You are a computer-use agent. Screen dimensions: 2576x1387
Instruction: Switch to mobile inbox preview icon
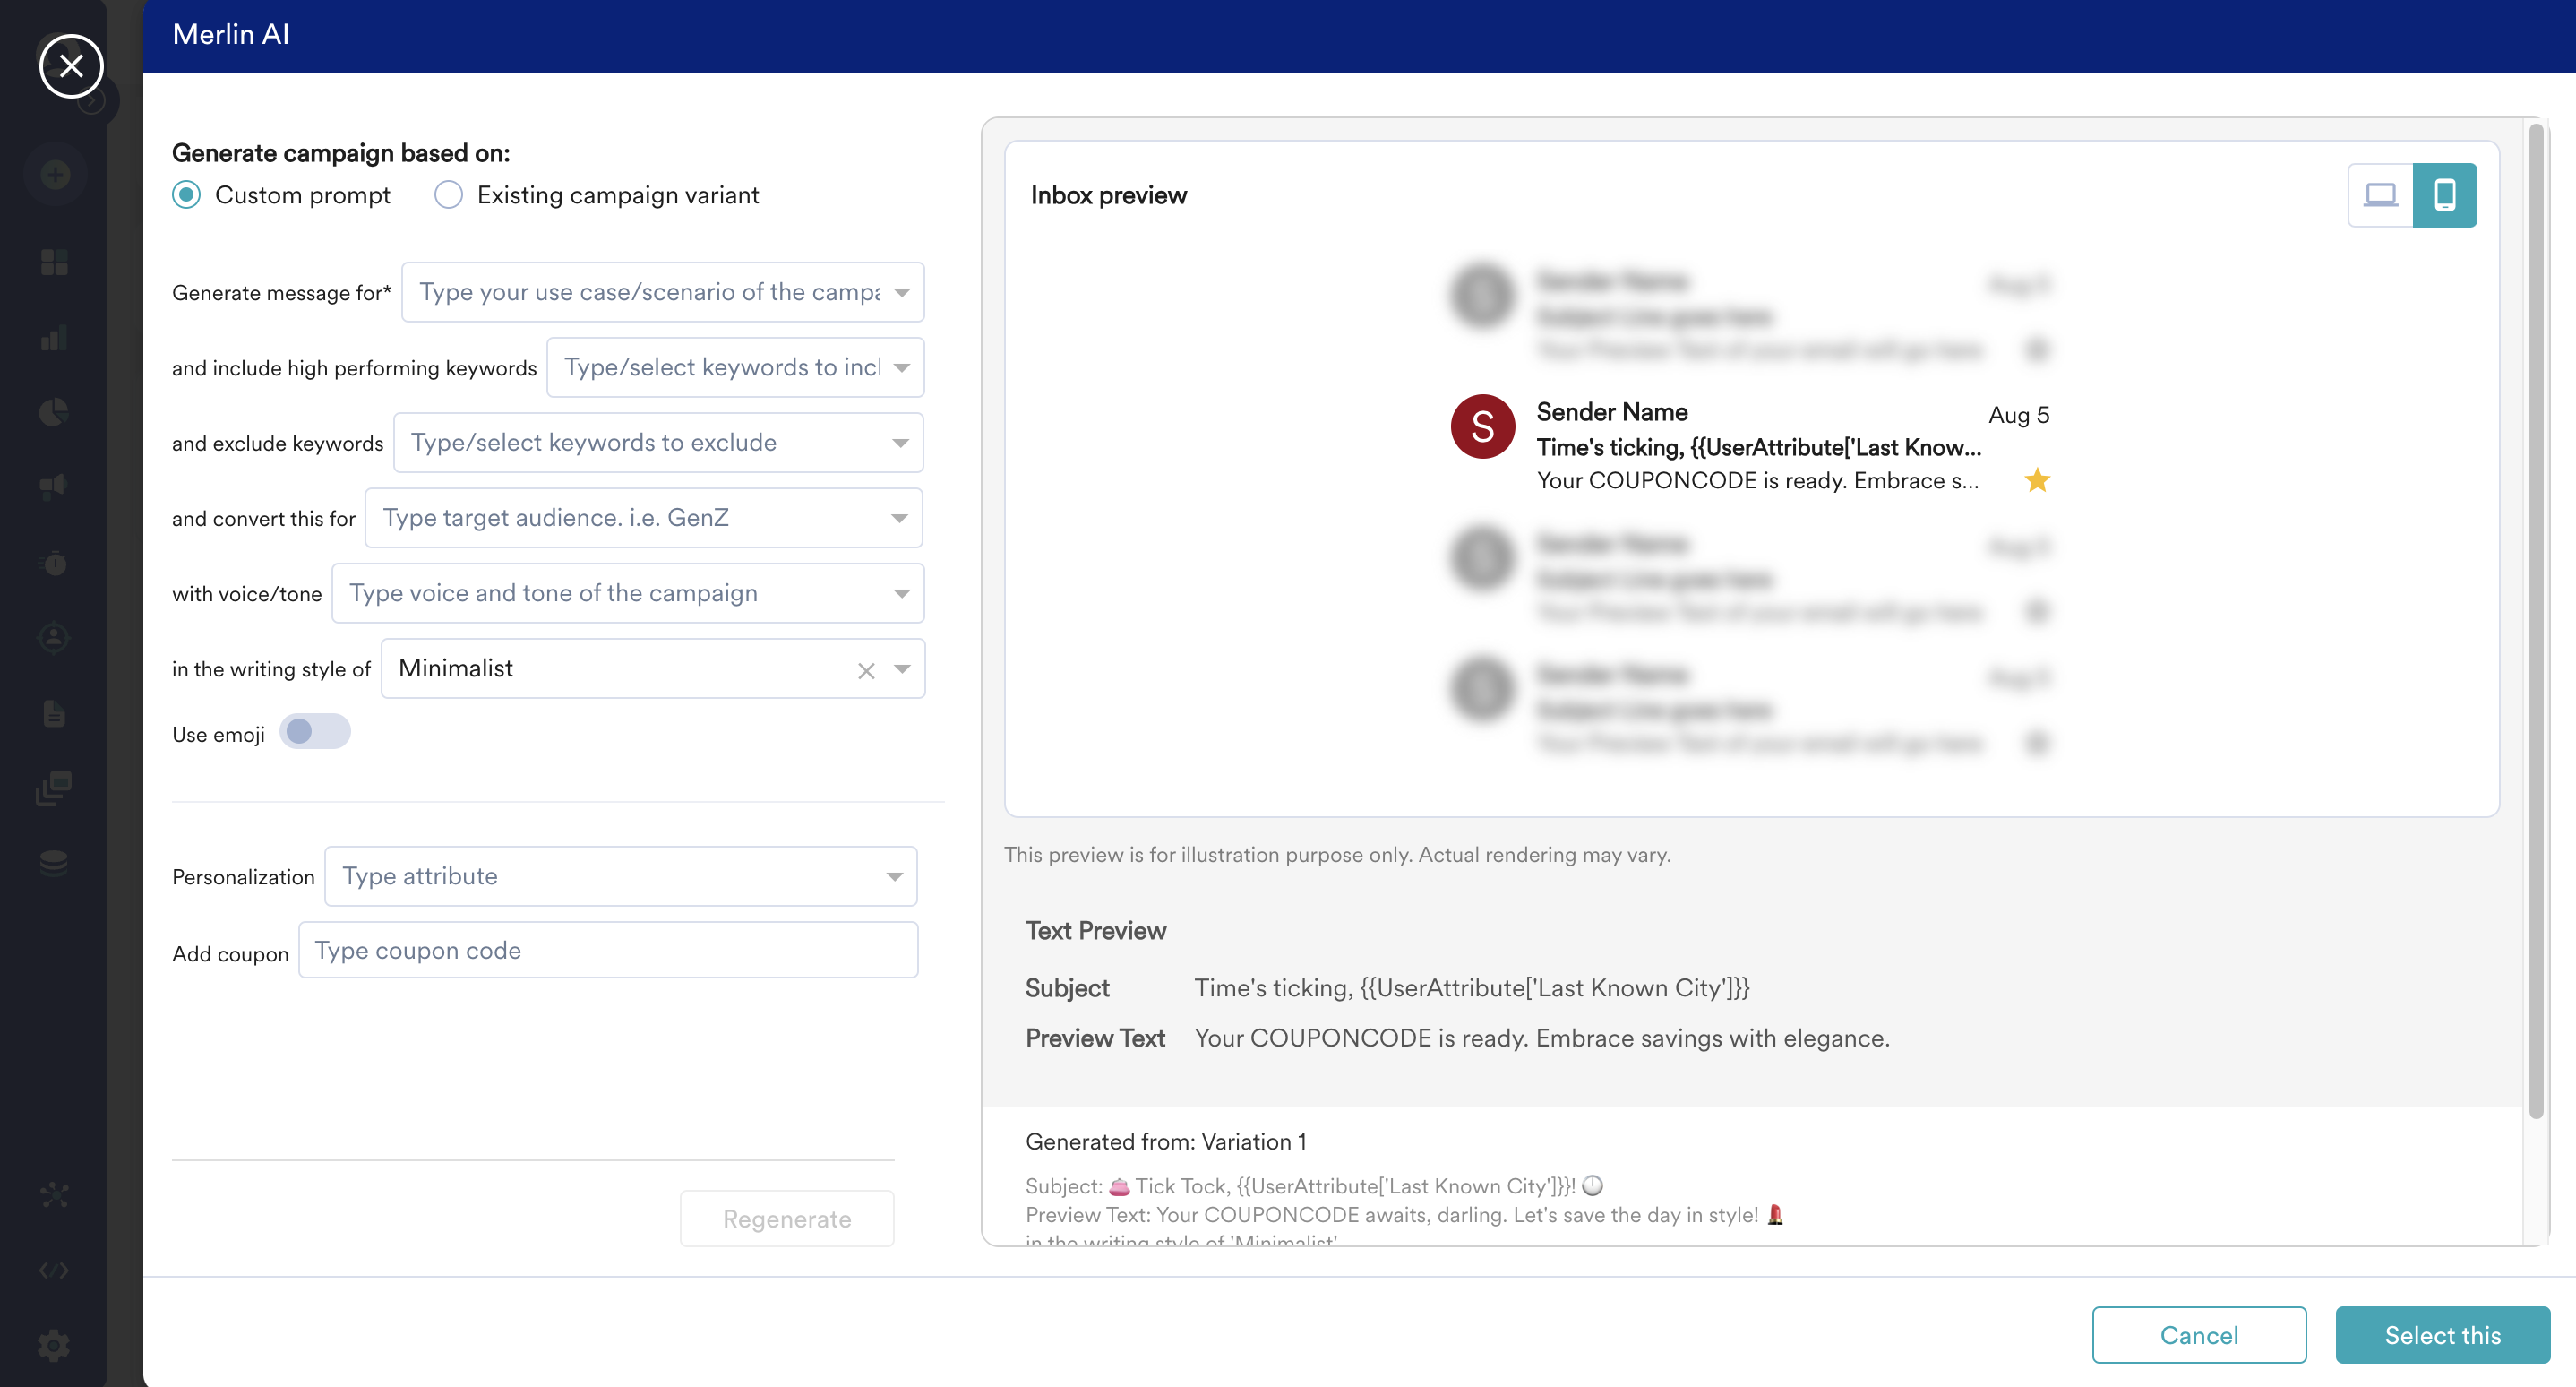(2444, 195)
